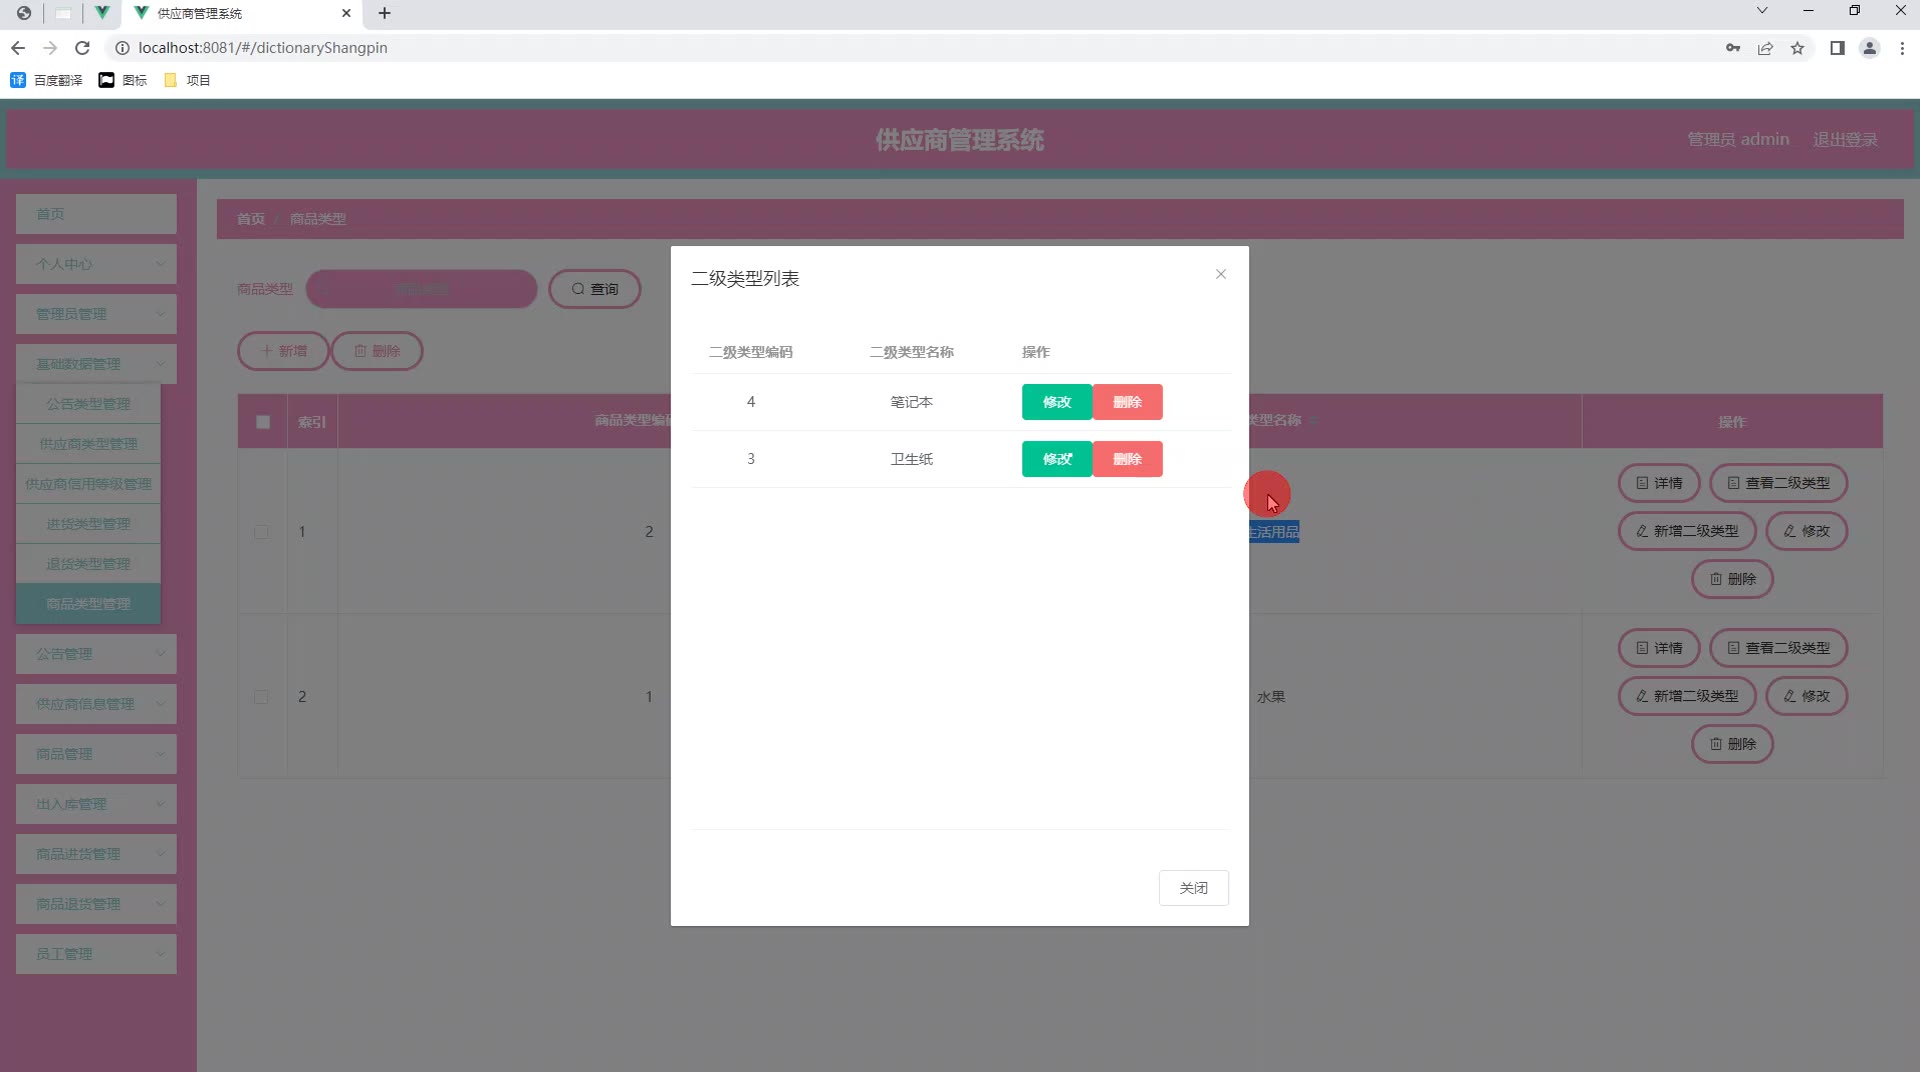Open 退货类型管理 submenu item

88,564
